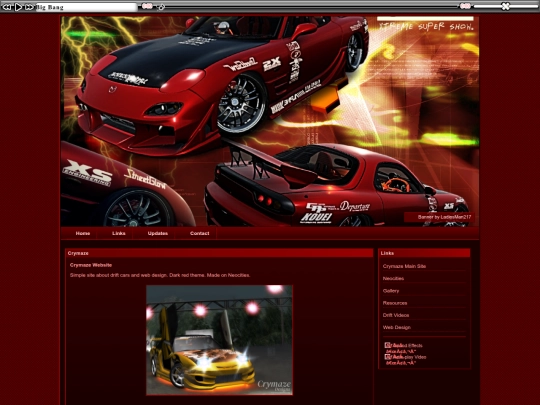Visit the Resources link

pyautogui.click(x=395, y=303)
